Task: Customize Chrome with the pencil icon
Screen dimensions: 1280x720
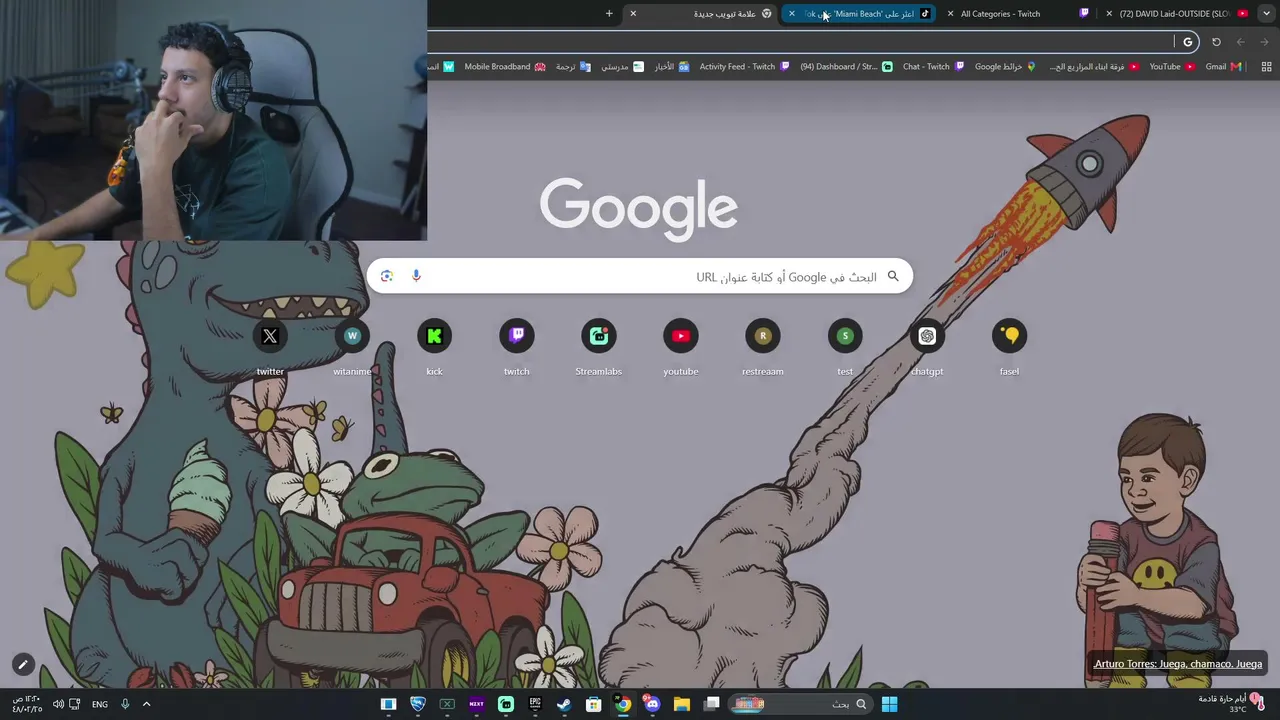Action: 23,664
